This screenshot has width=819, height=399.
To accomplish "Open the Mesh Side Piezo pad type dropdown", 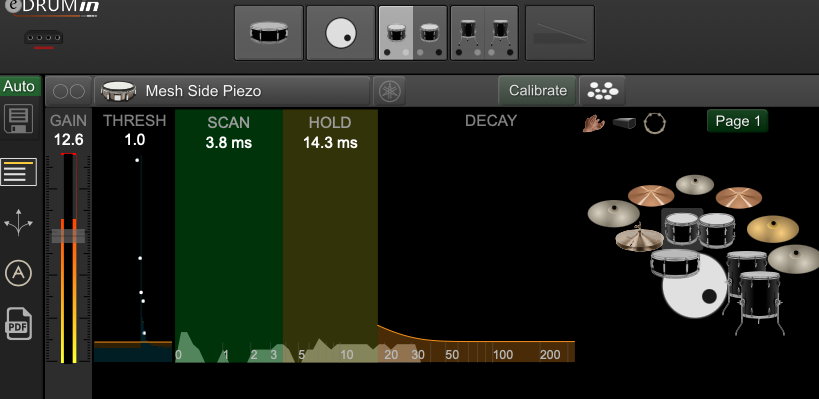I will pyautogui.click(x=232, y=91).
